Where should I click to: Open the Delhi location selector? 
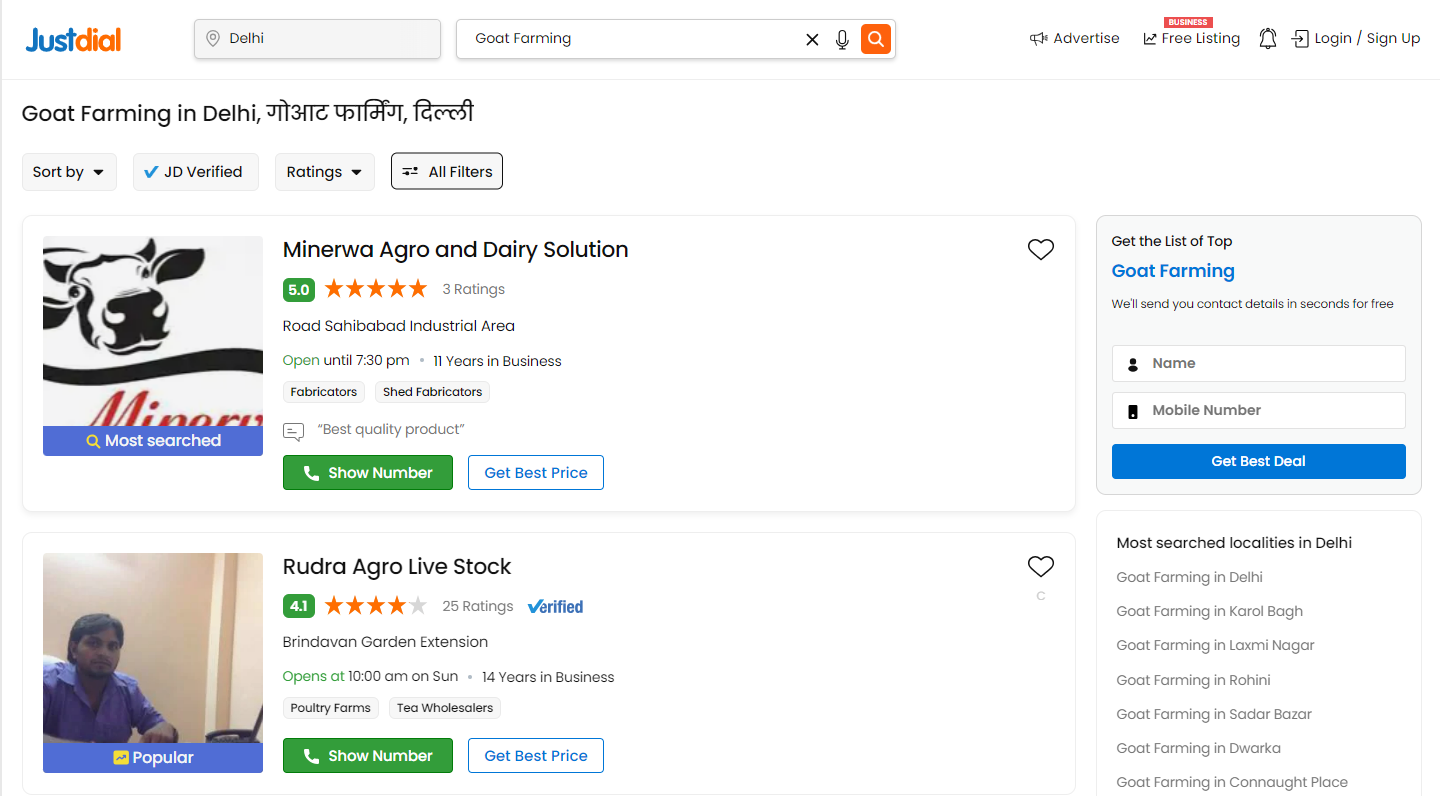pos(317,39)
